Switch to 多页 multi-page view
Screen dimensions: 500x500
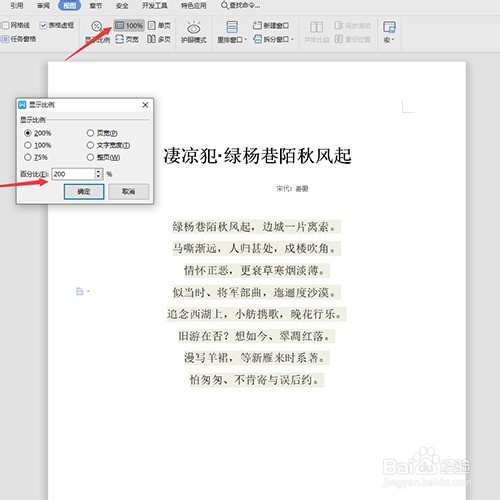(x=159, y=39)
